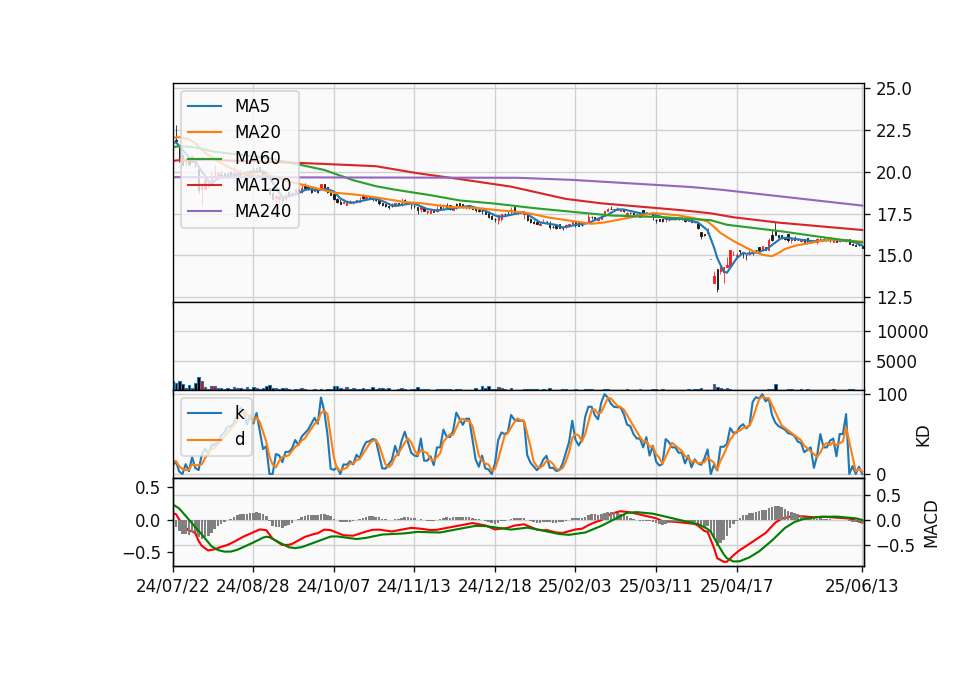Pick the orange MA20 legend line
Viewport: 960px width, 690px height.
pos(204,132)
